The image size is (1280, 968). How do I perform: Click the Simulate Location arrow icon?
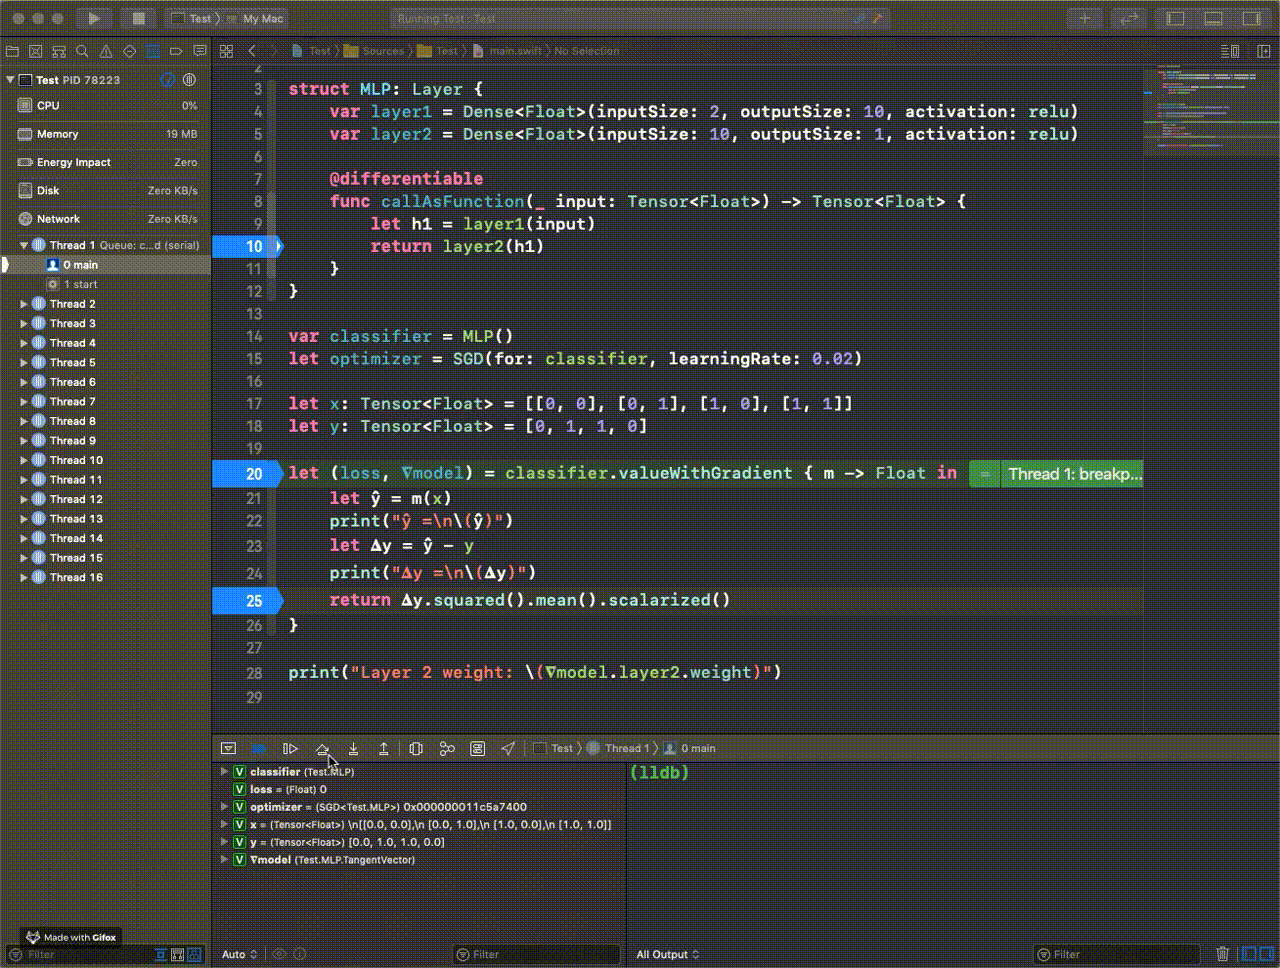(x=508, y=748)
